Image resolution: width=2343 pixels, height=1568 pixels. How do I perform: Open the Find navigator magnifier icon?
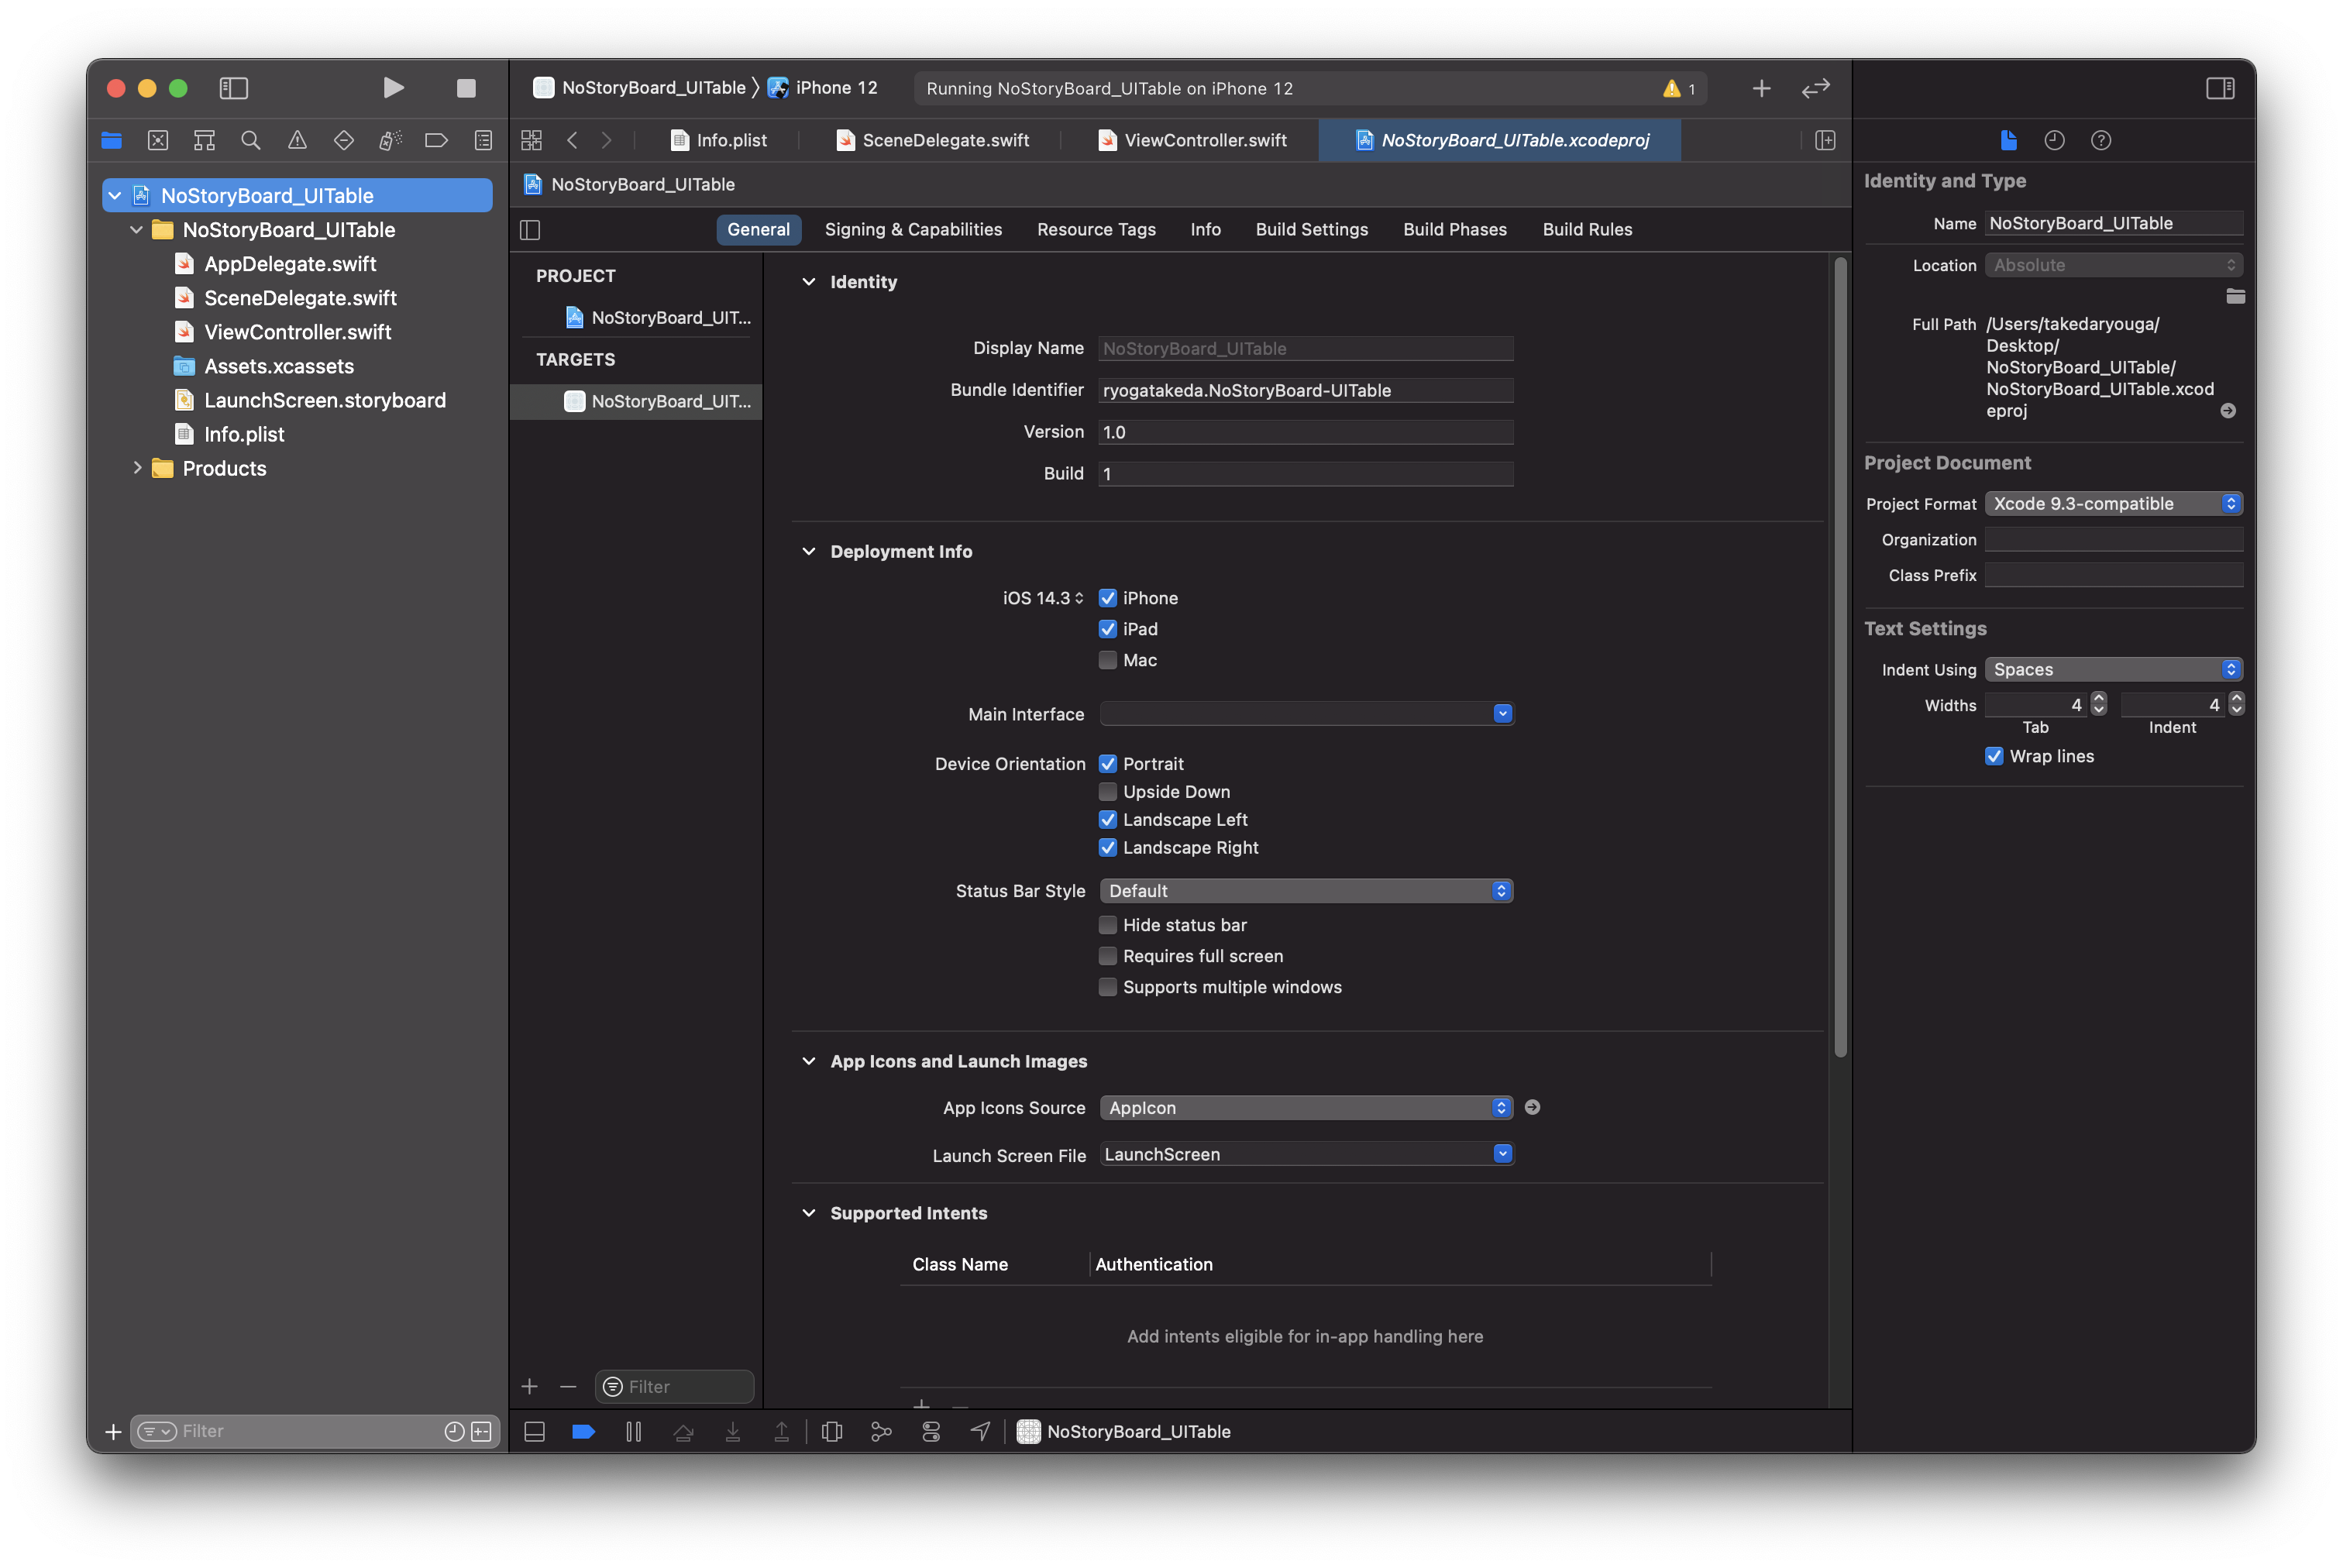click(251, 140)
